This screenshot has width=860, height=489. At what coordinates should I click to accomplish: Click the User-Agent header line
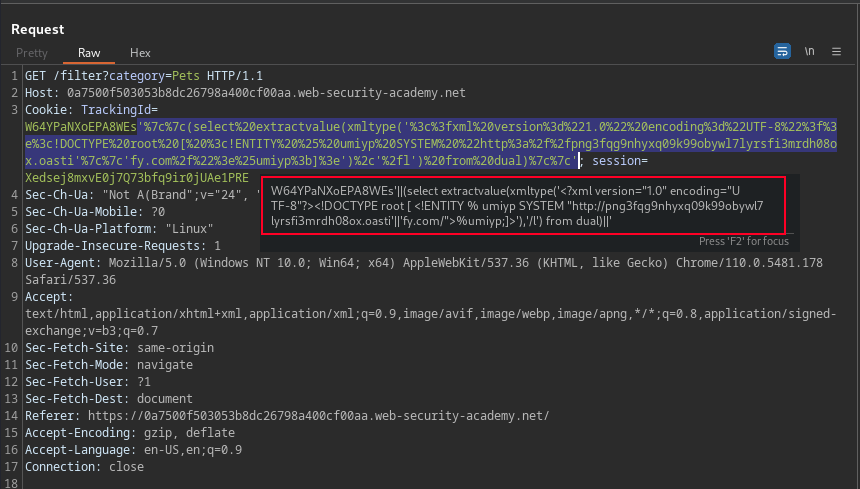[x=423, y=263]
